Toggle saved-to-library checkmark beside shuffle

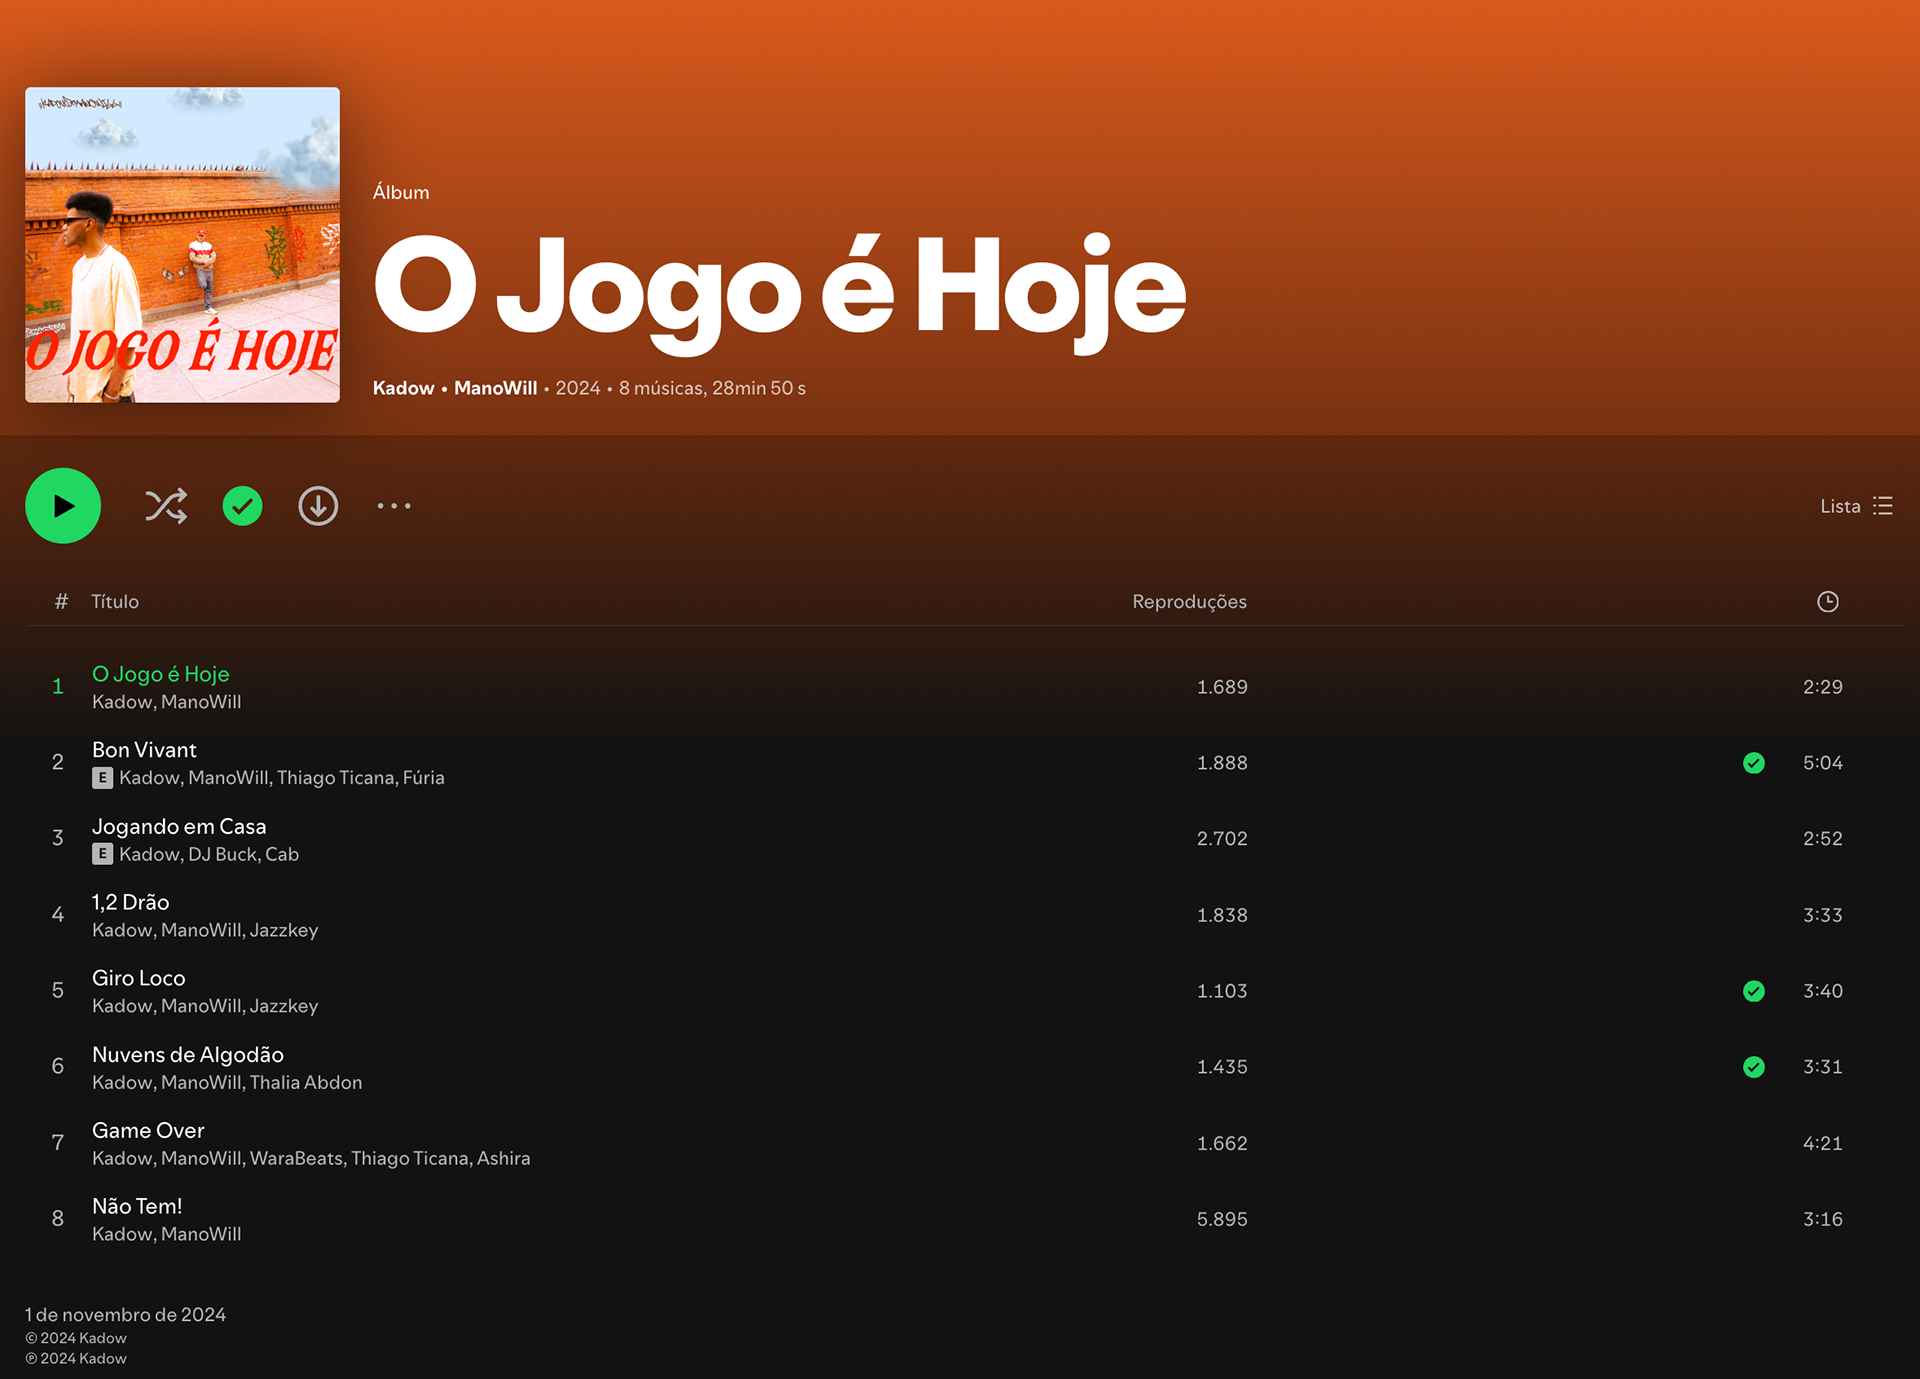(242, 506)
